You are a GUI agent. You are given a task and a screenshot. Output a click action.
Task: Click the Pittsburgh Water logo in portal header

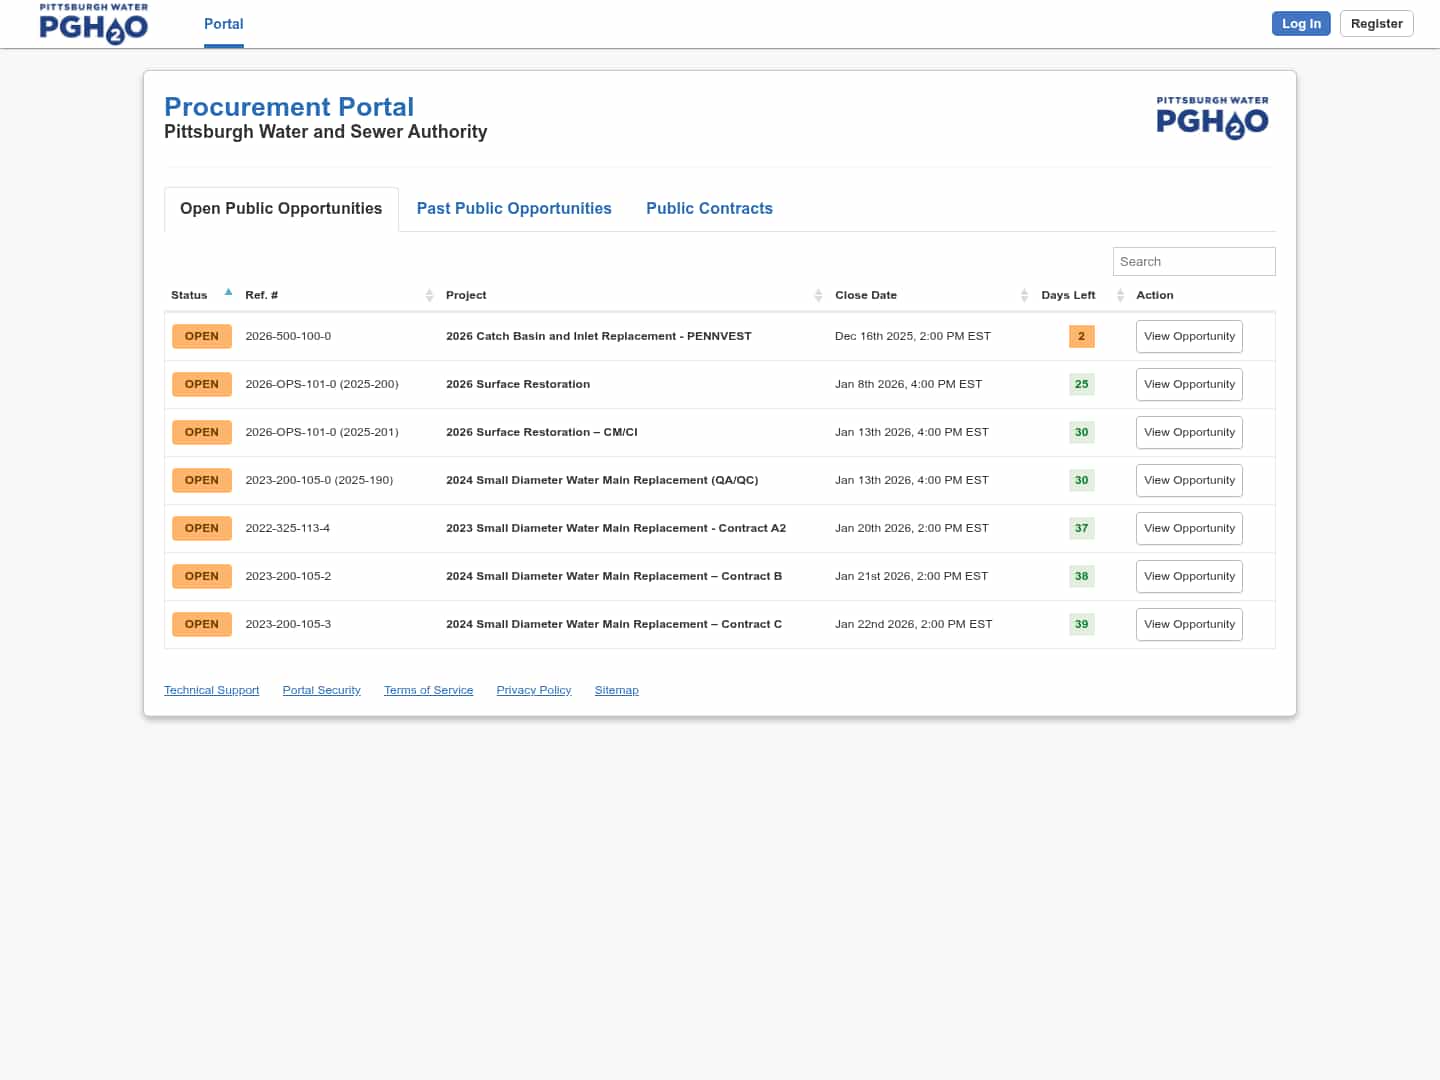(1212, 118)
